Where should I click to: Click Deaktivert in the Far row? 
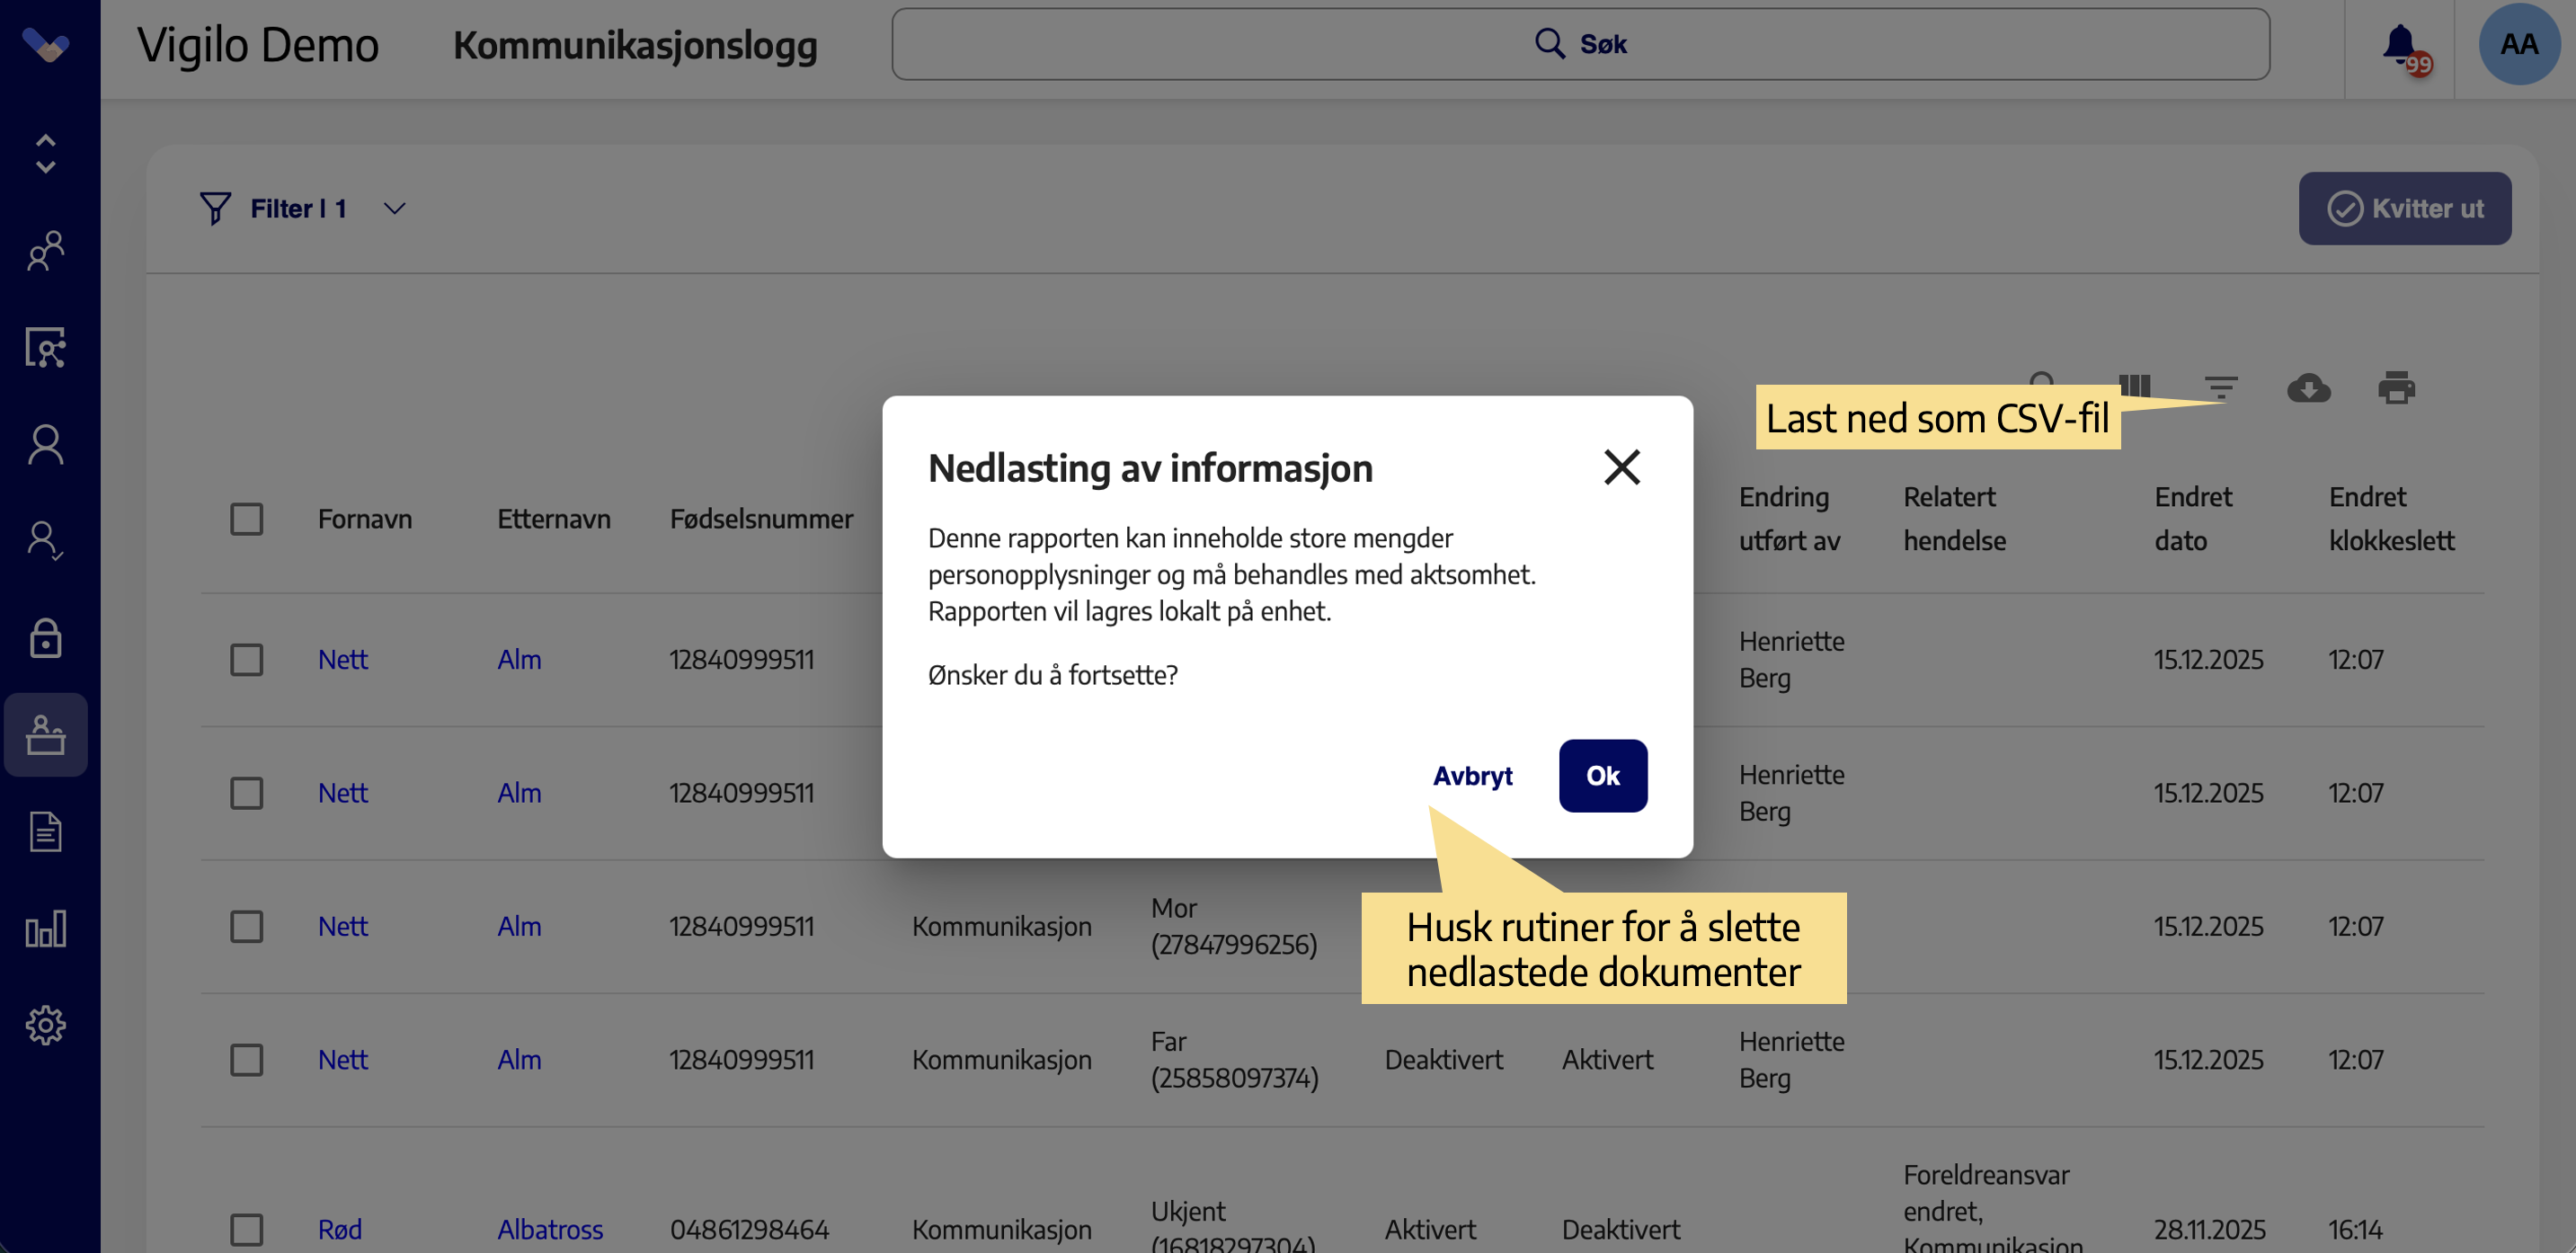(x=1443, y=1060)
